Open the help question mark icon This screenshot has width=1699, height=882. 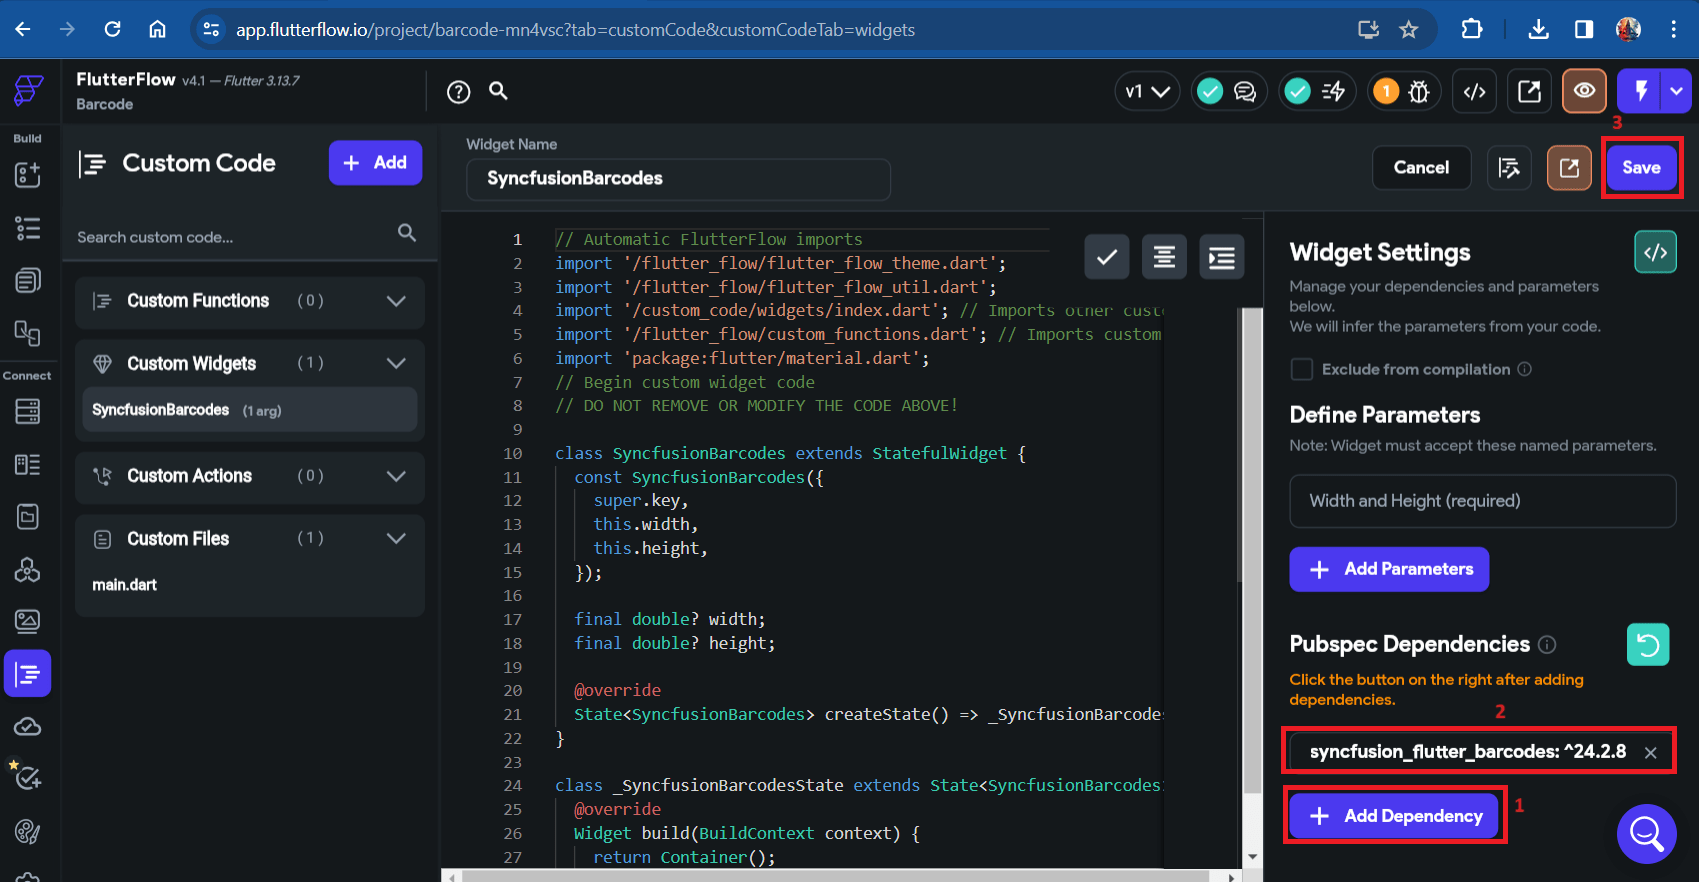[458, 92]
